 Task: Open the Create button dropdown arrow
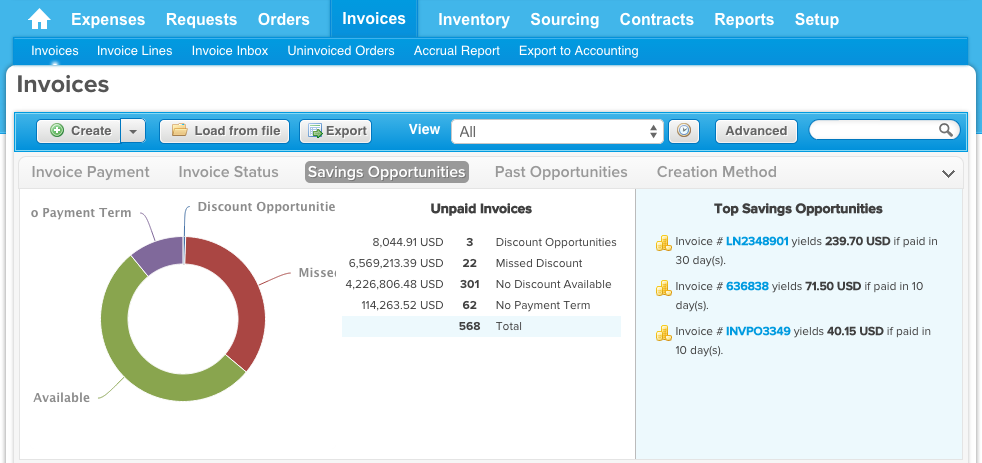[133, 132]
